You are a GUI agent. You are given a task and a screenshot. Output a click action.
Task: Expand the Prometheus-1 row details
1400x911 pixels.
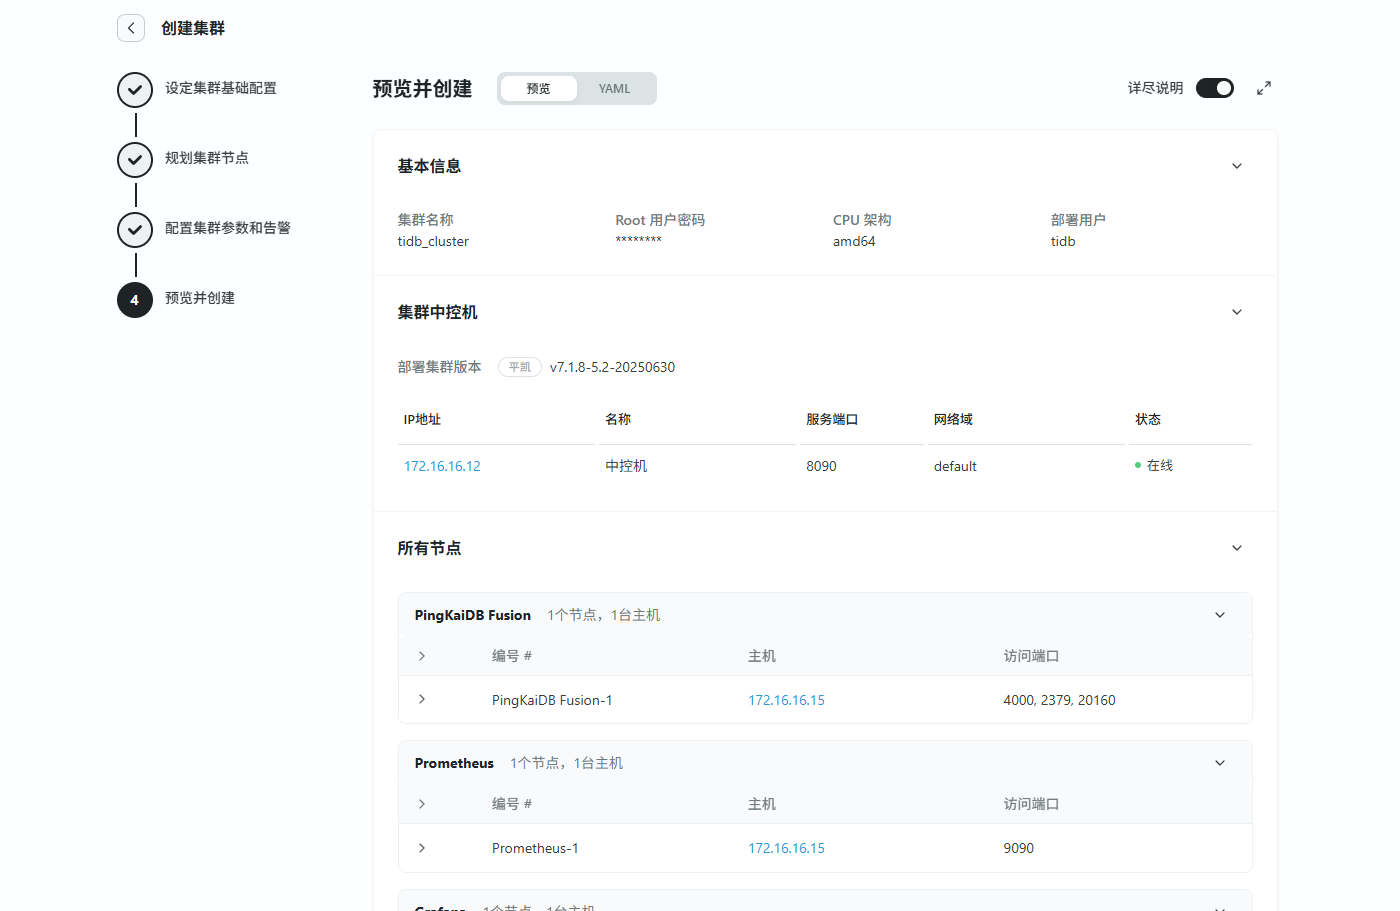point(422,848)
